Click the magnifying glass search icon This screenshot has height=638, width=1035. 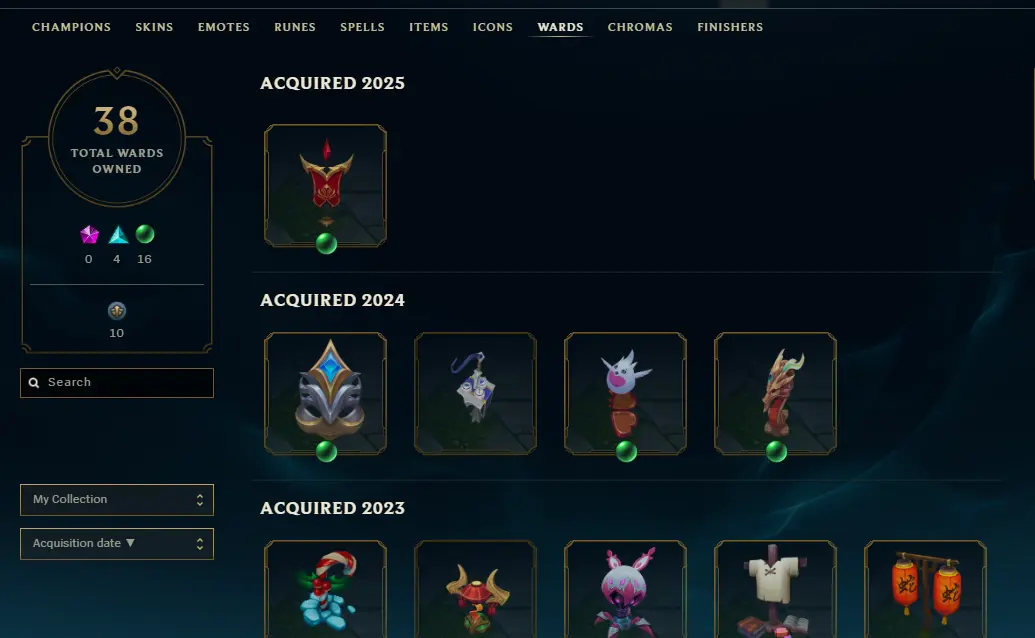(34, 383)
